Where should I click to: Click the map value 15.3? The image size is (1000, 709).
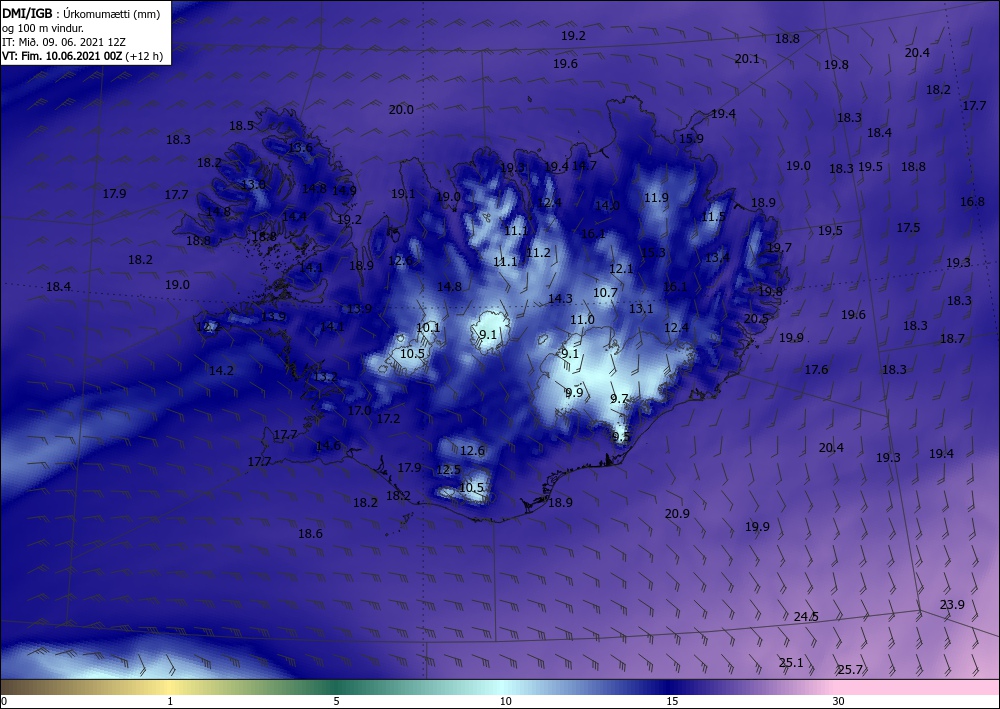click(x=653, y=252)
